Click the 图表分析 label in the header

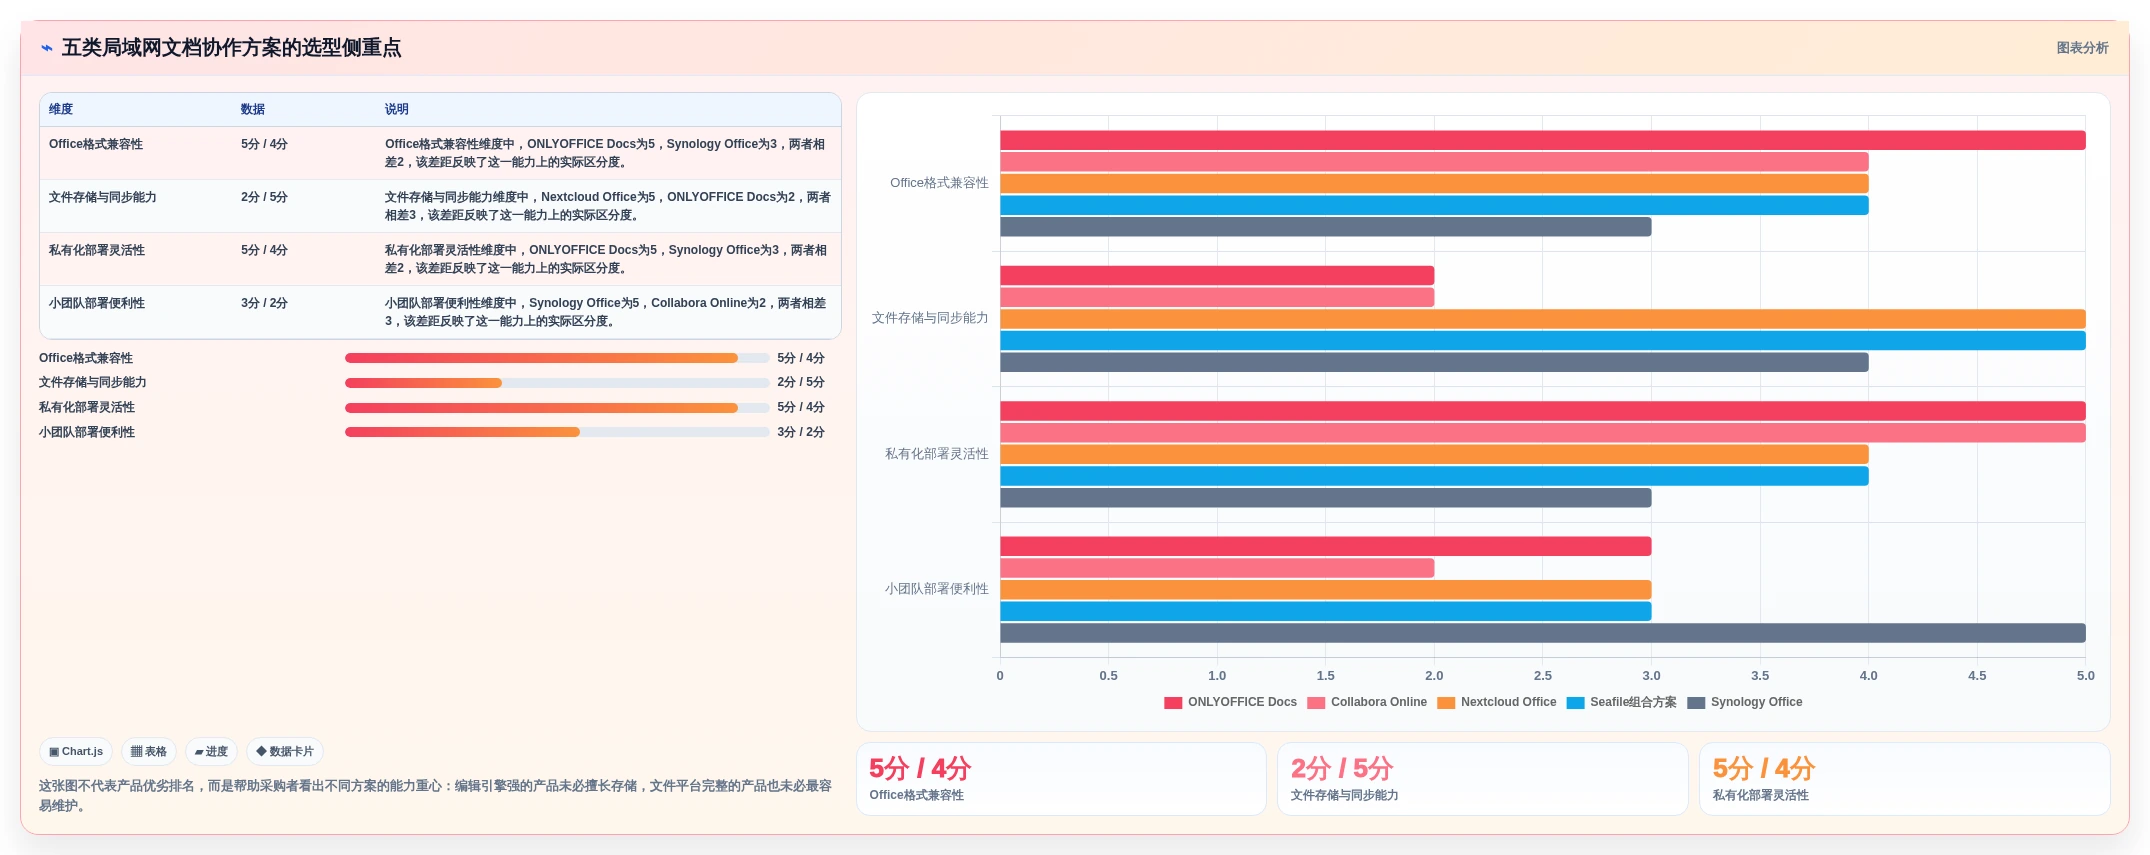tap(2082, 48)
